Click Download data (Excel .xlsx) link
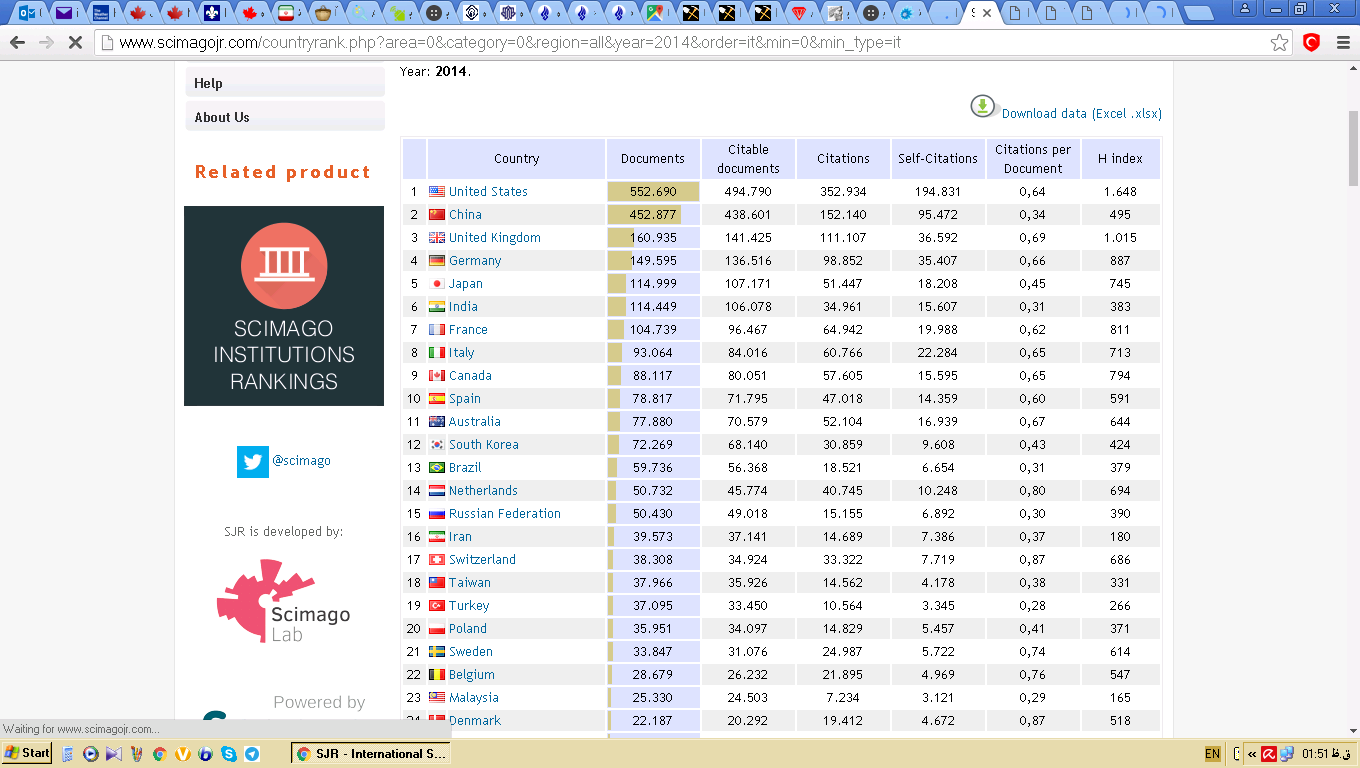1360x768 pixels. (x=1081, y=114)
